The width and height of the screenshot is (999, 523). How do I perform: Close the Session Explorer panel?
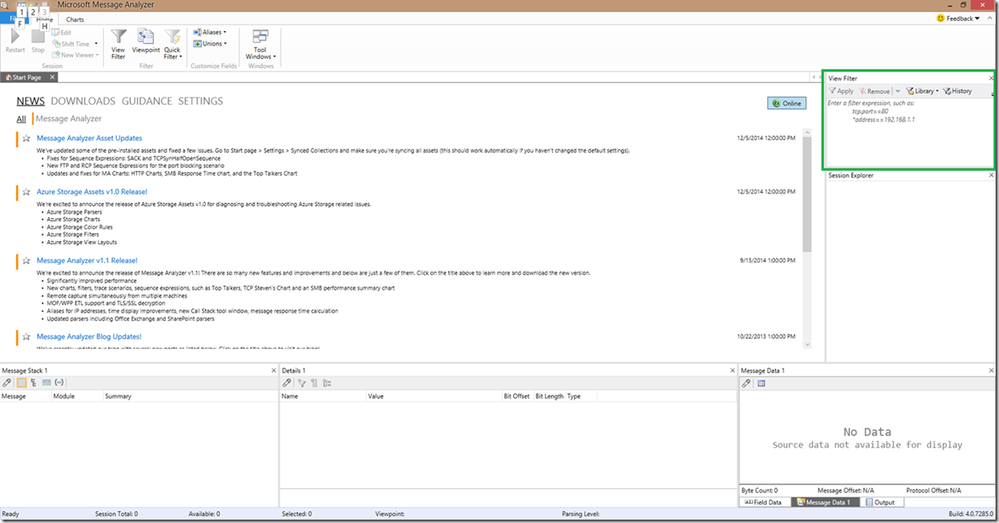[x=991, y=175]
